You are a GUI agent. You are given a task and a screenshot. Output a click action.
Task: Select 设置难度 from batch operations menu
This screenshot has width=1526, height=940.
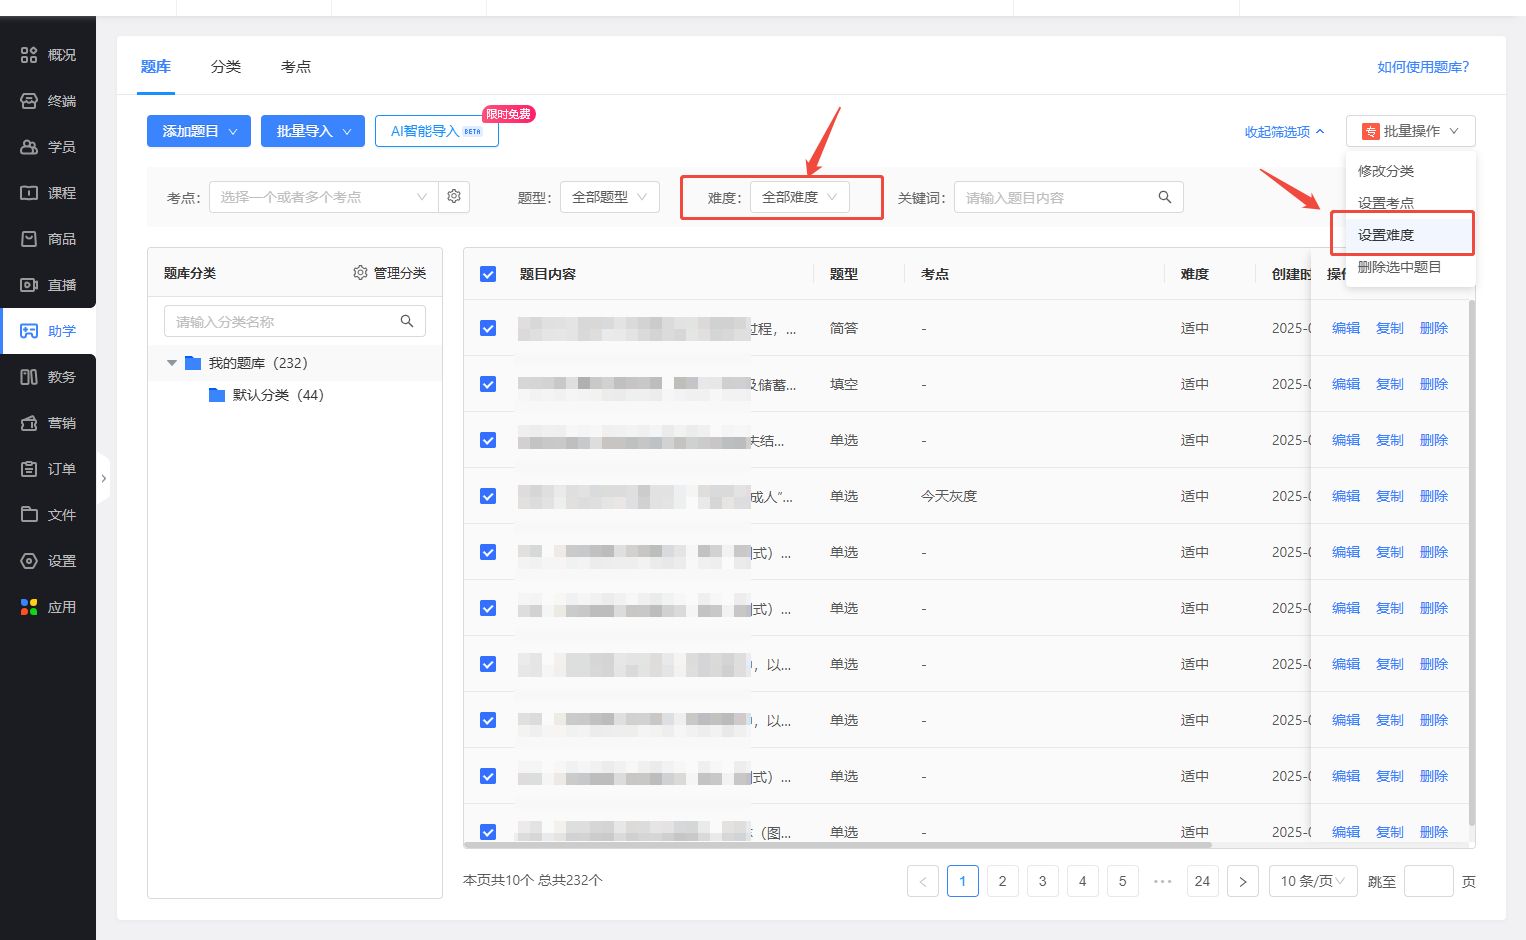(1386, 235)
